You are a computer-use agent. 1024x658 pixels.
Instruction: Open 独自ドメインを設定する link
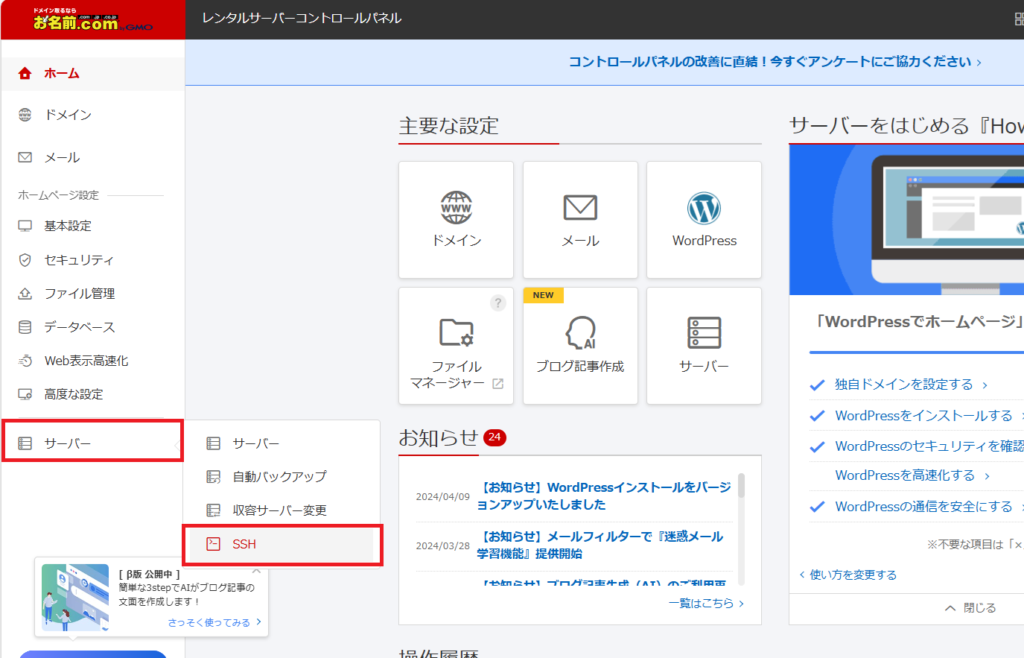pos(911,384)
